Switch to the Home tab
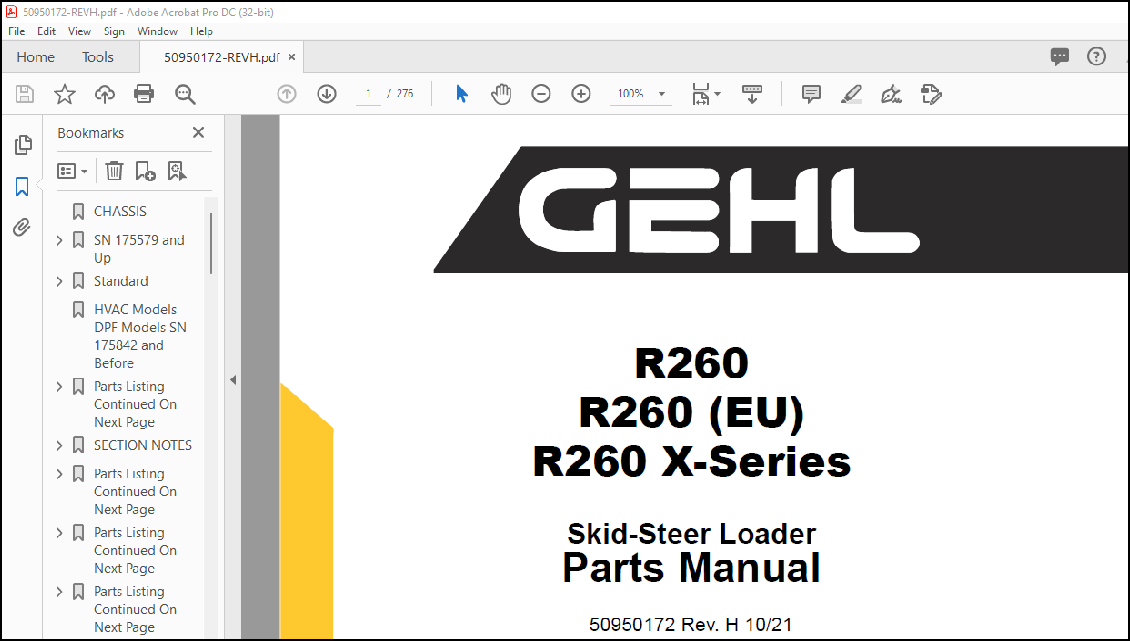The height and width of the screenshot is (641, 1130). tap(35, 57)
